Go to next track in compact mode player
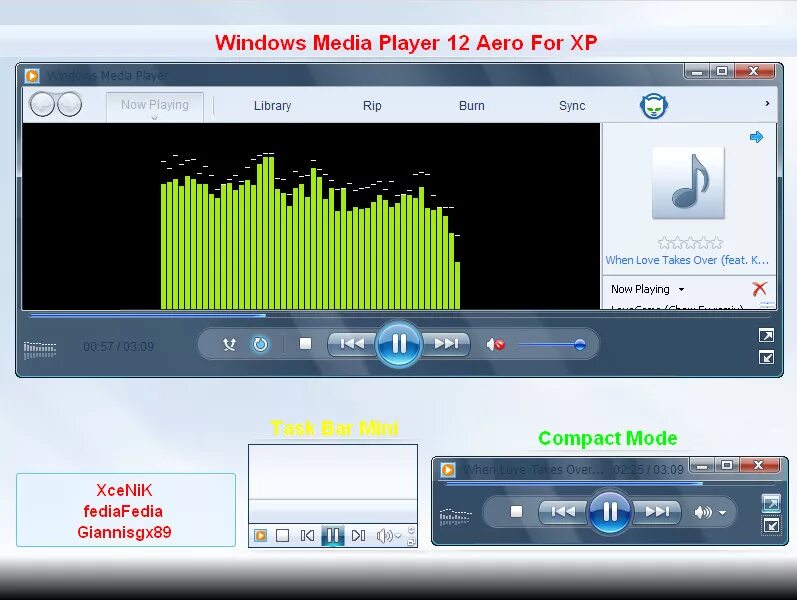This screenshot has width=797, height=600. coord(657,512)
